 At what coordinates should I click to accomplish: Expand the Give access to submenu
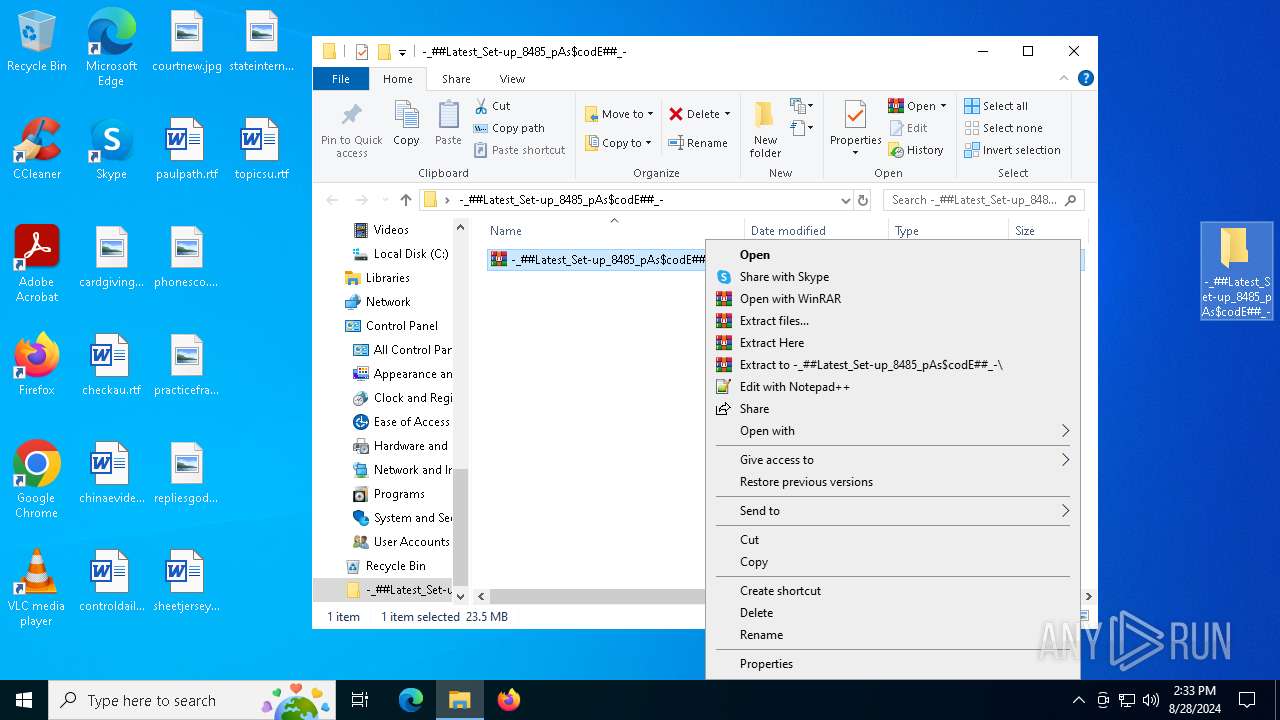click(892, 460)
